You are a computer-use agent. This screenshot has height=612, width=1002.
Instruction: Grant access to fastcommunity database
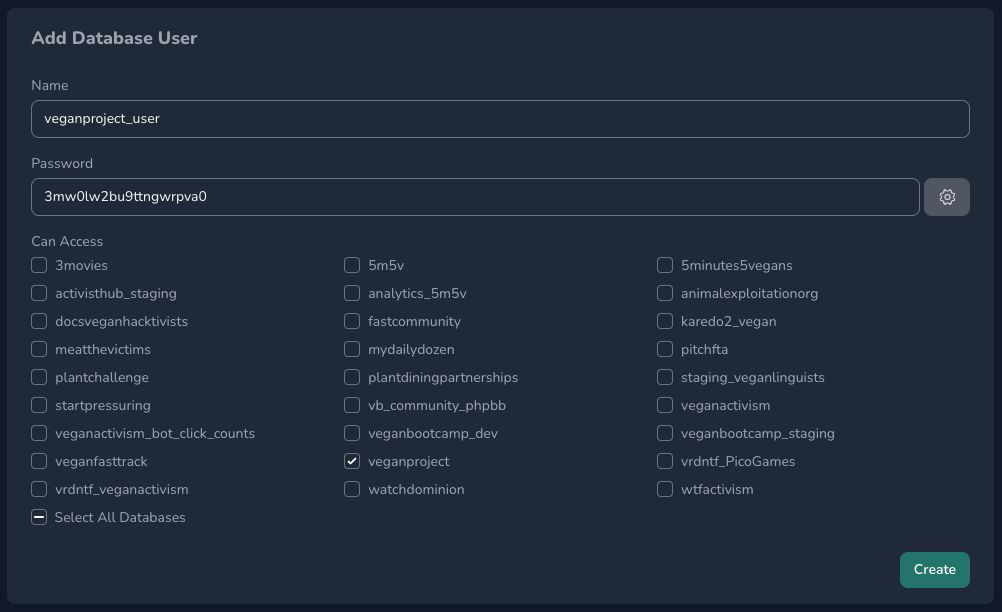click(x=352, y=321)
